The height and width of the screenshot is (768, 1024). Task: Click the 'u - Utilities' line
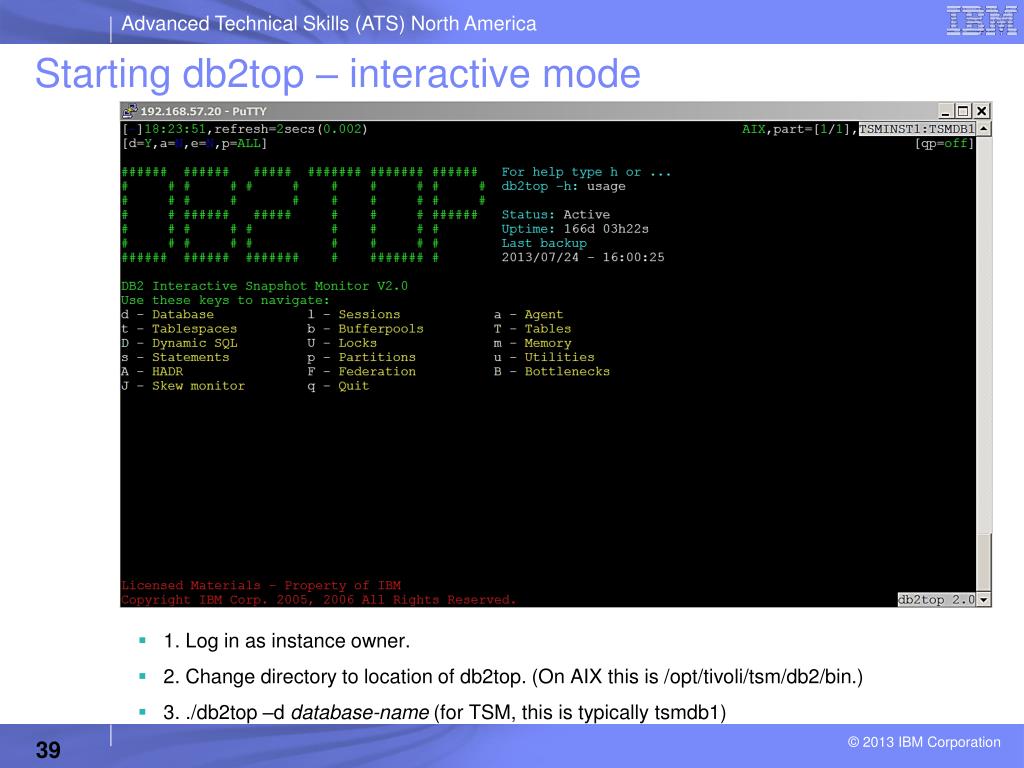pos(544,357)
